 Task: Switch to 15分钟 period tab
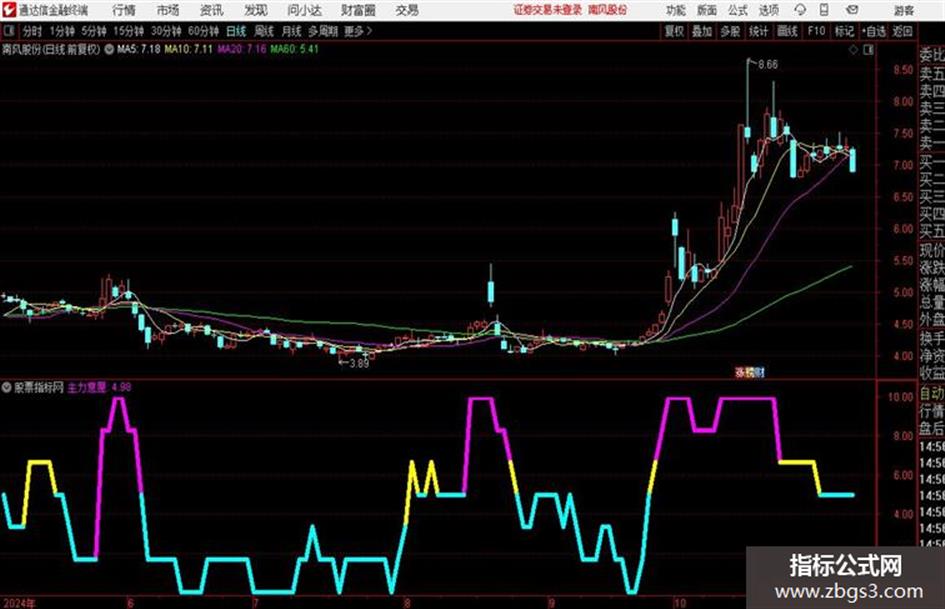coord(128,31)
